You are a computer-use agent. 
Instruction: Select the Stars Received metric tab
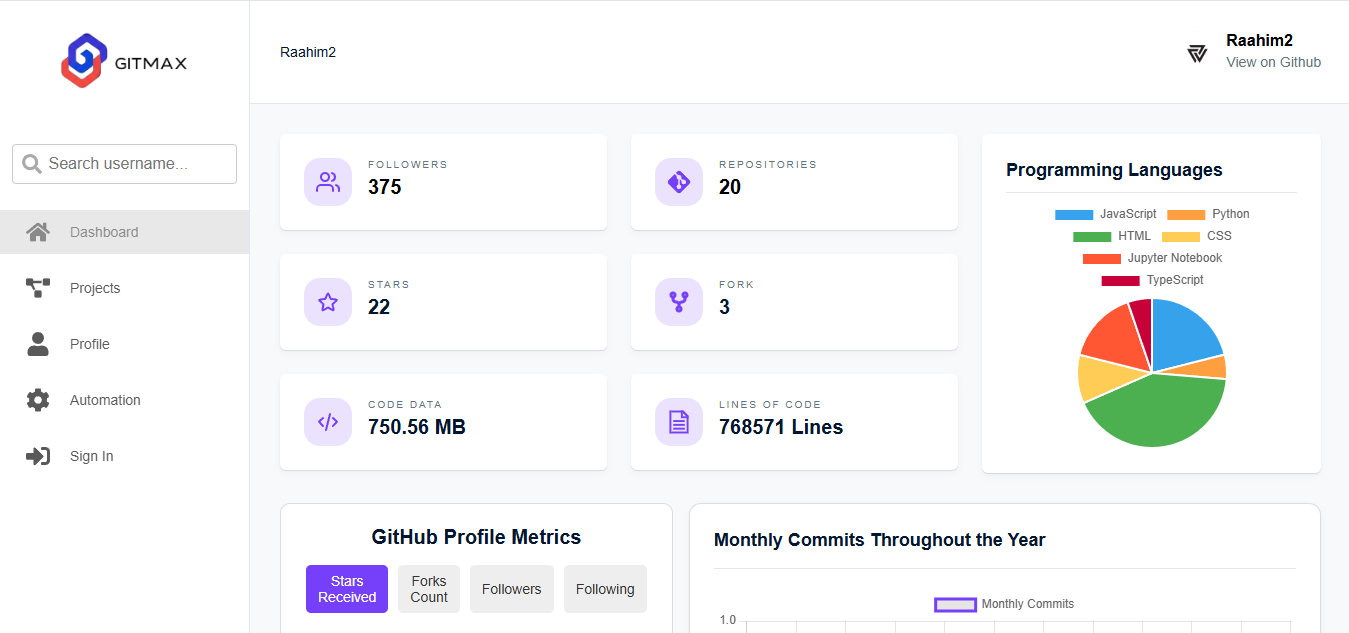pos(347,589)
